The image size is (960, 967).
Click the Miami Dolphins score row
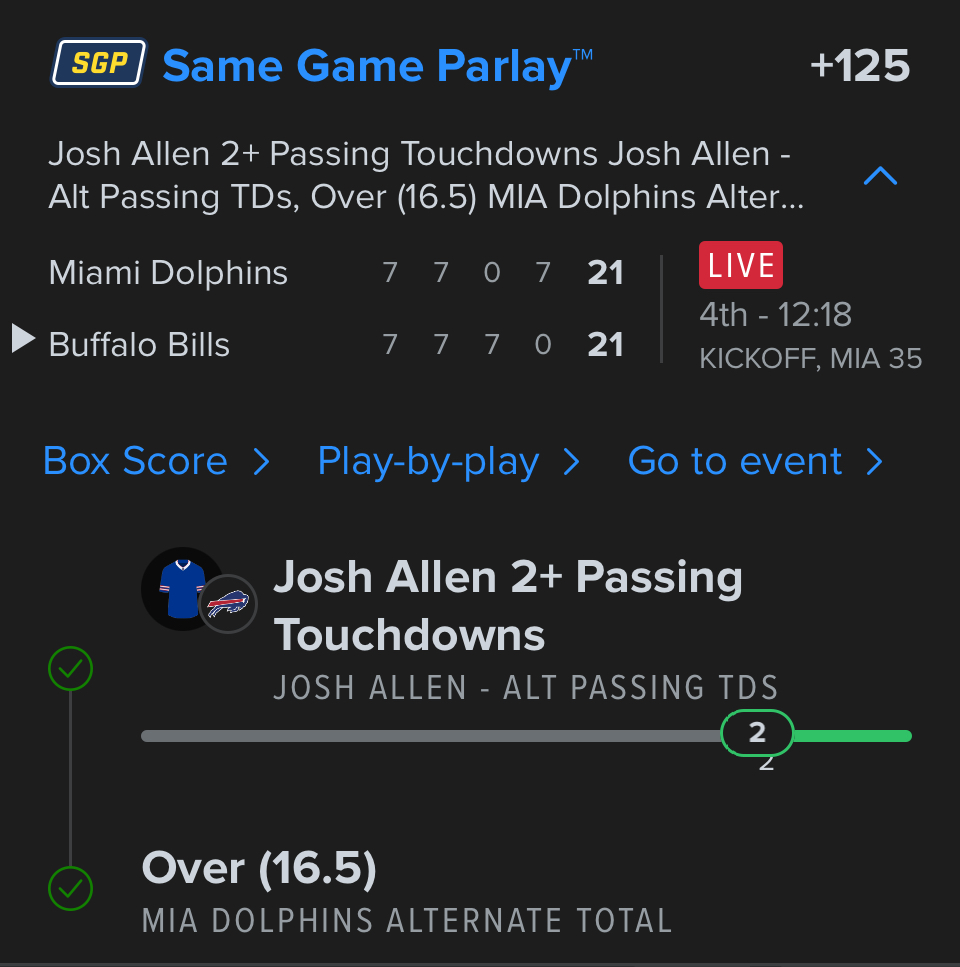coord(336,272)
